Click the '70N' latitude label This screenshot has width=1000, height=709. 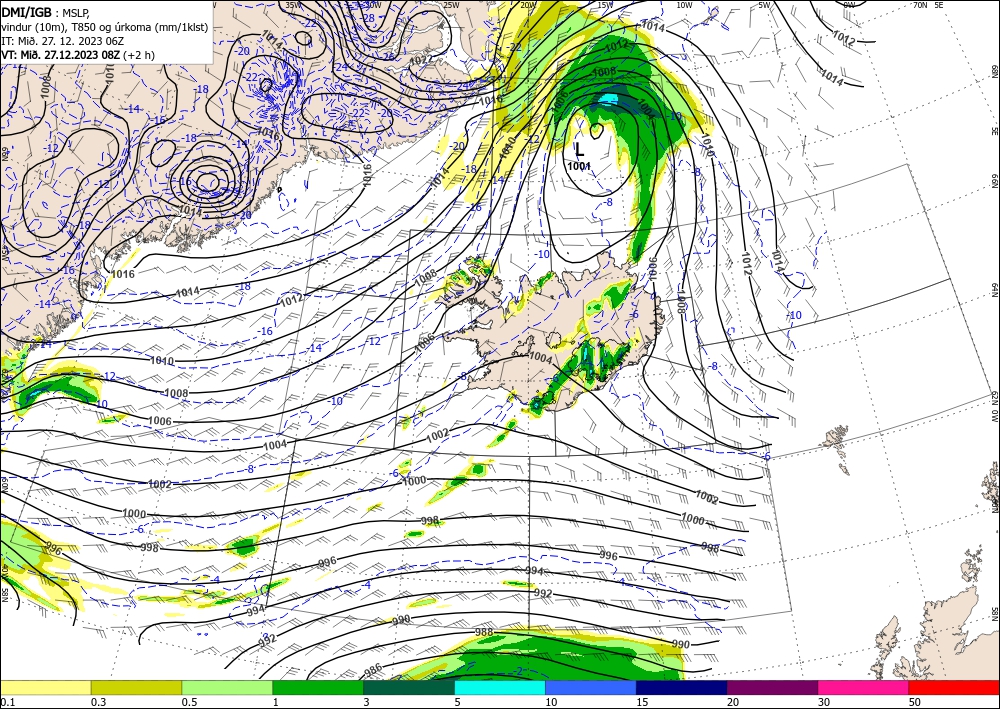coord(920,5)
